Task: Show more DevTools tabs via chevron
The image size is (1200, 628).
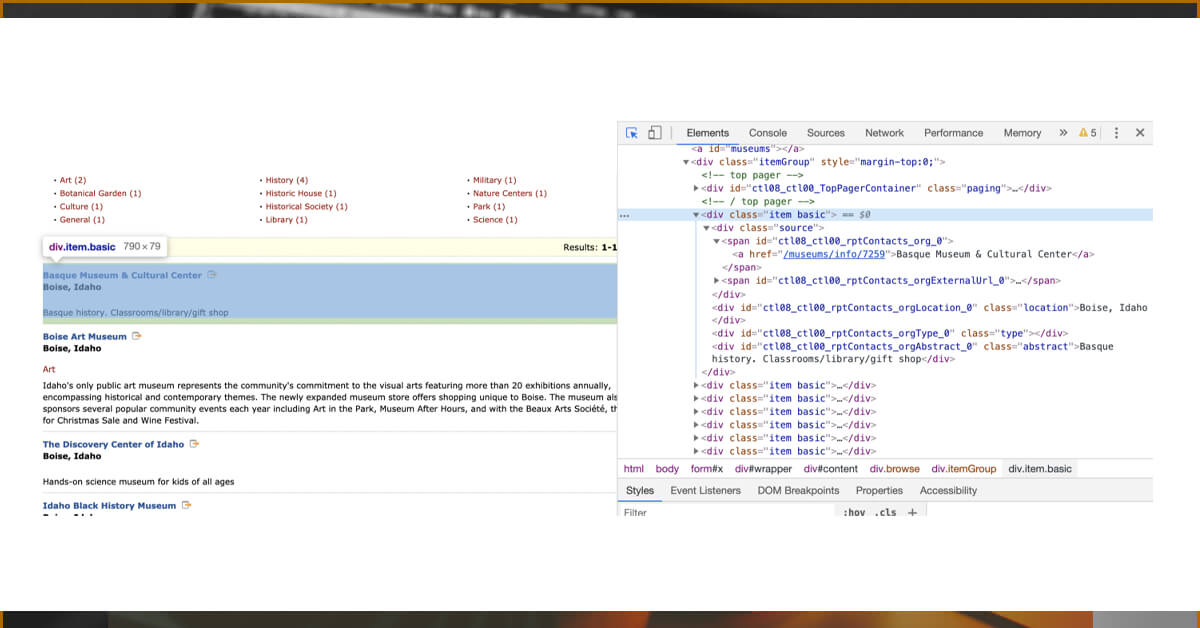Action: pyautogui.click(x=1063, y=133)
